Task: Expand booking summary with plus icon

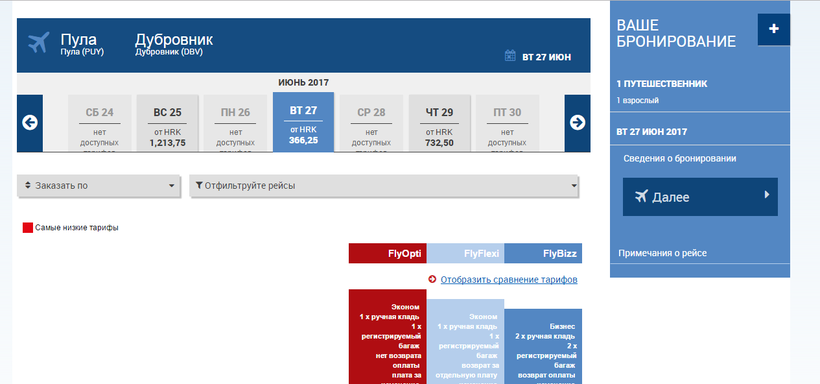Action: tap(773, 29)
